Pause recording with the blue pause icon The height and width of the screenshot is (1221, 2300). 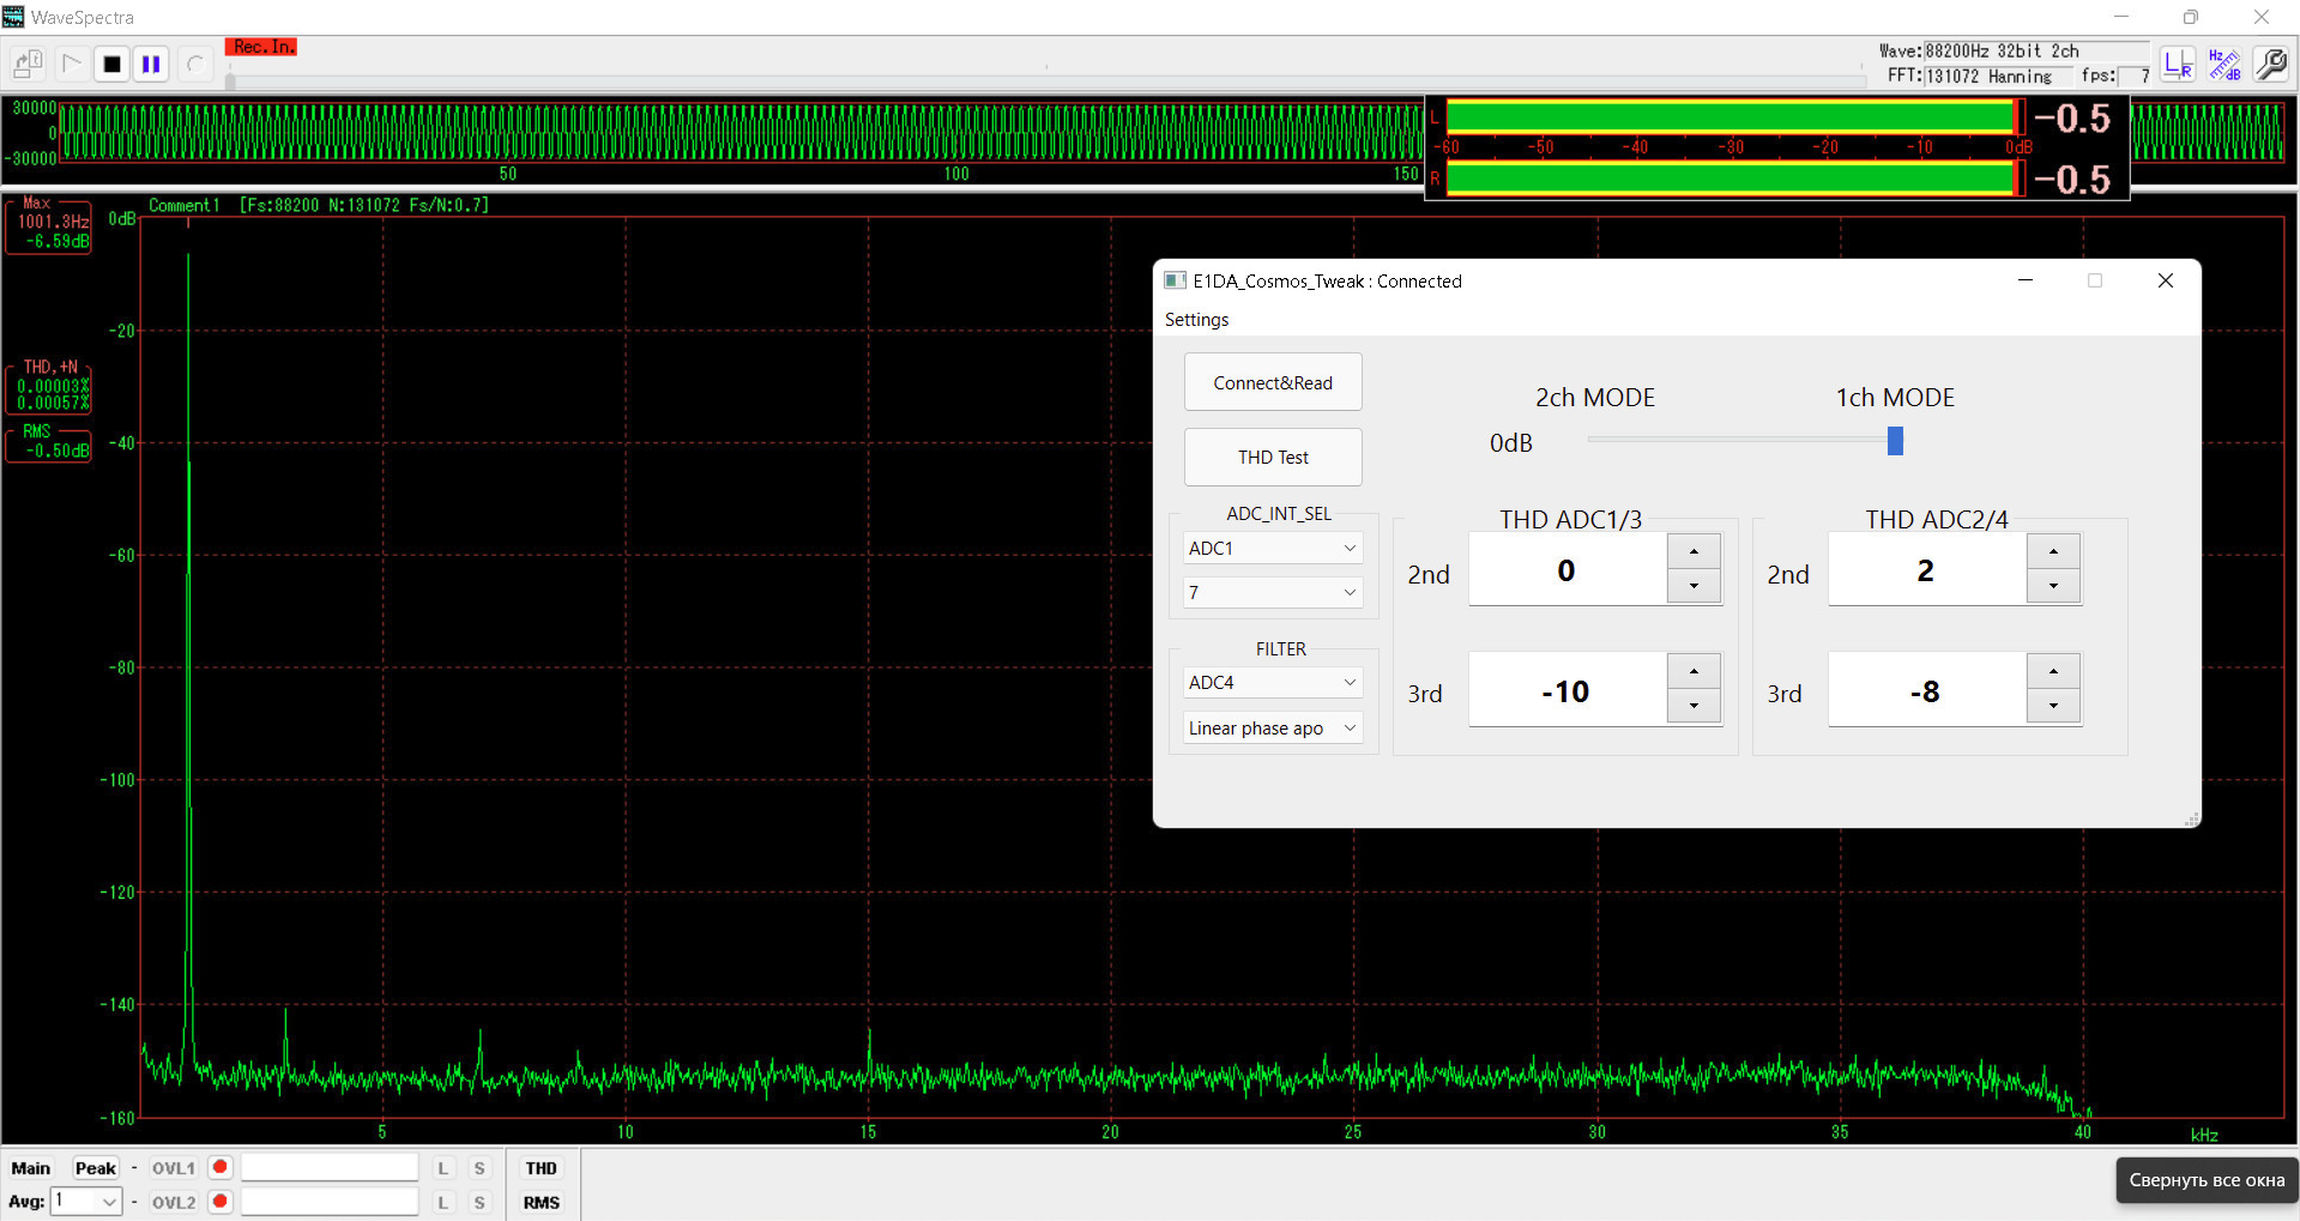tap(151, 64)
